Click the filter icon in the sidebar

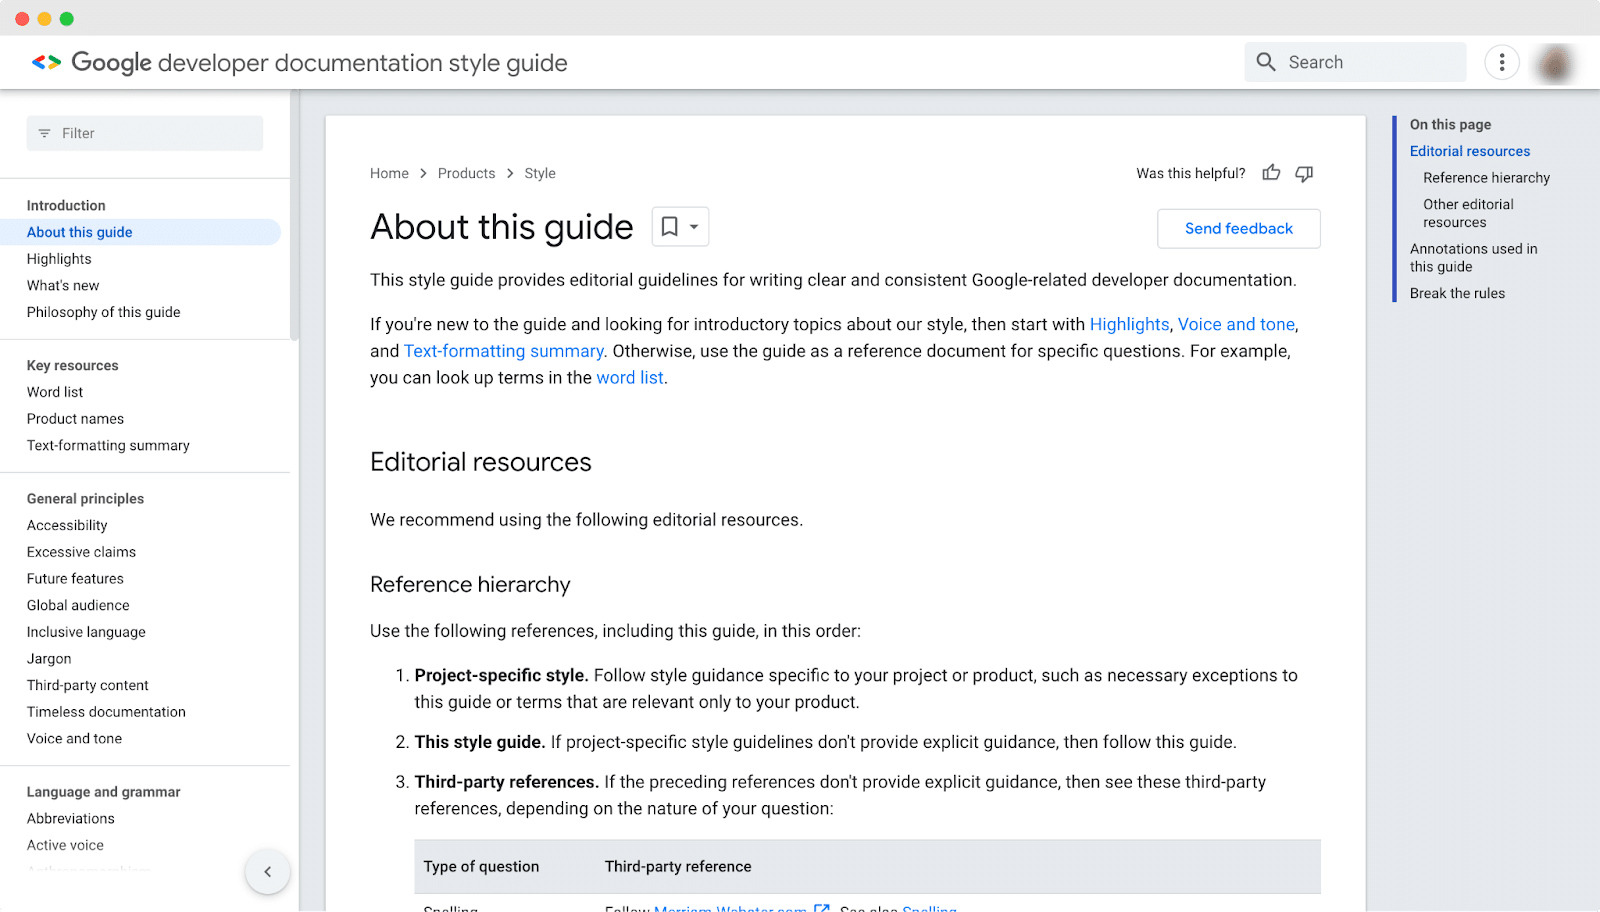point(43,132)
